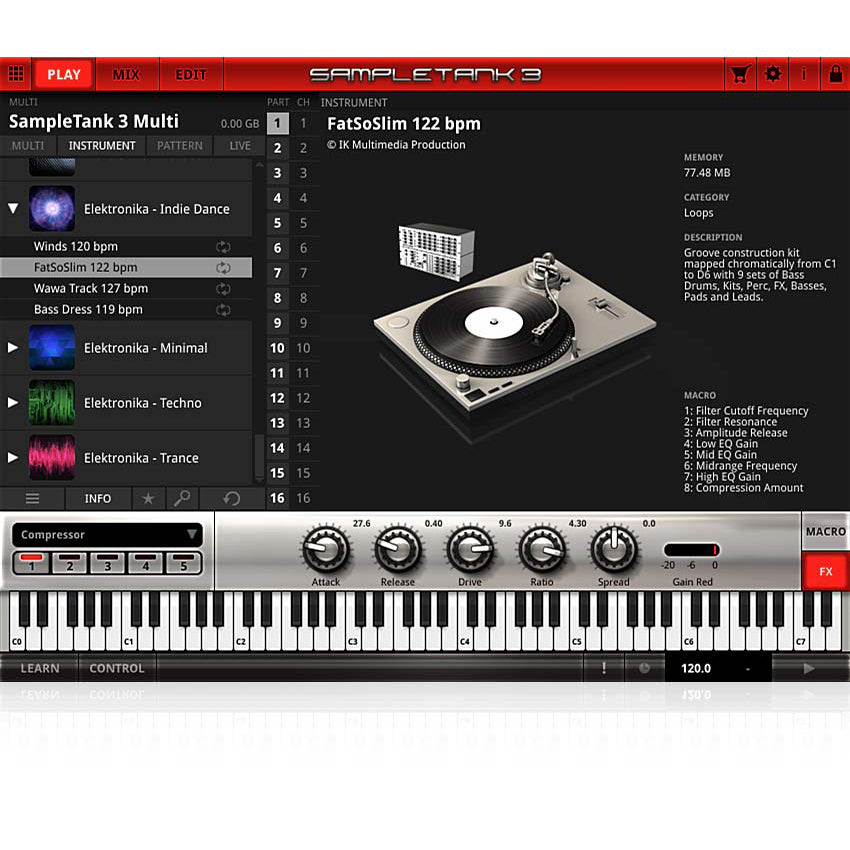850x850 pixels.
Task: Enable the FX button on the right
Action: click(x=826, y=571)
